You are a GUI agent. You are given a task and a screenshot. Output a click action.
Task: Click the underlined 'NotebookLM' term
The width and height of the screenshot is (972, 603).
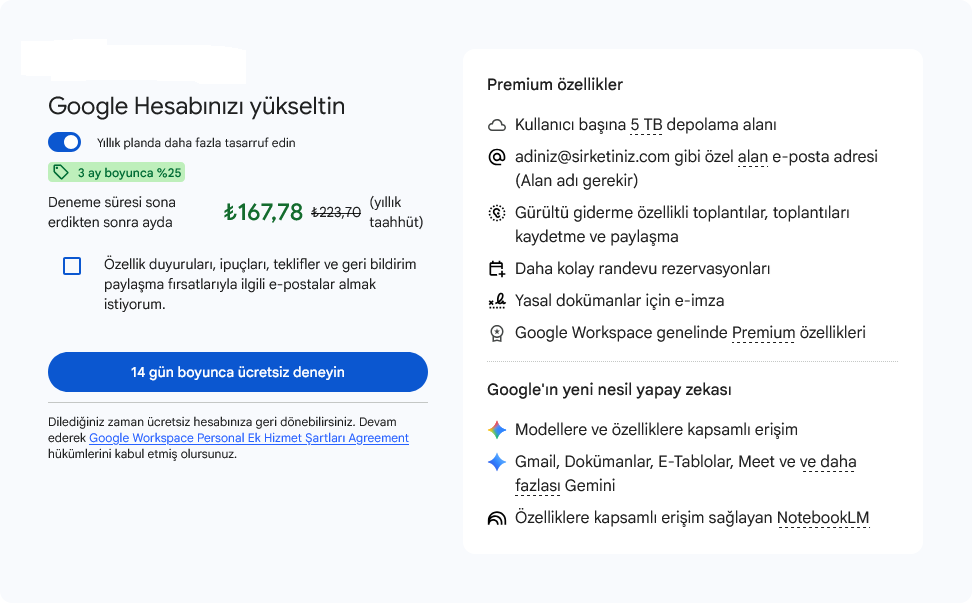pos(823,517)
